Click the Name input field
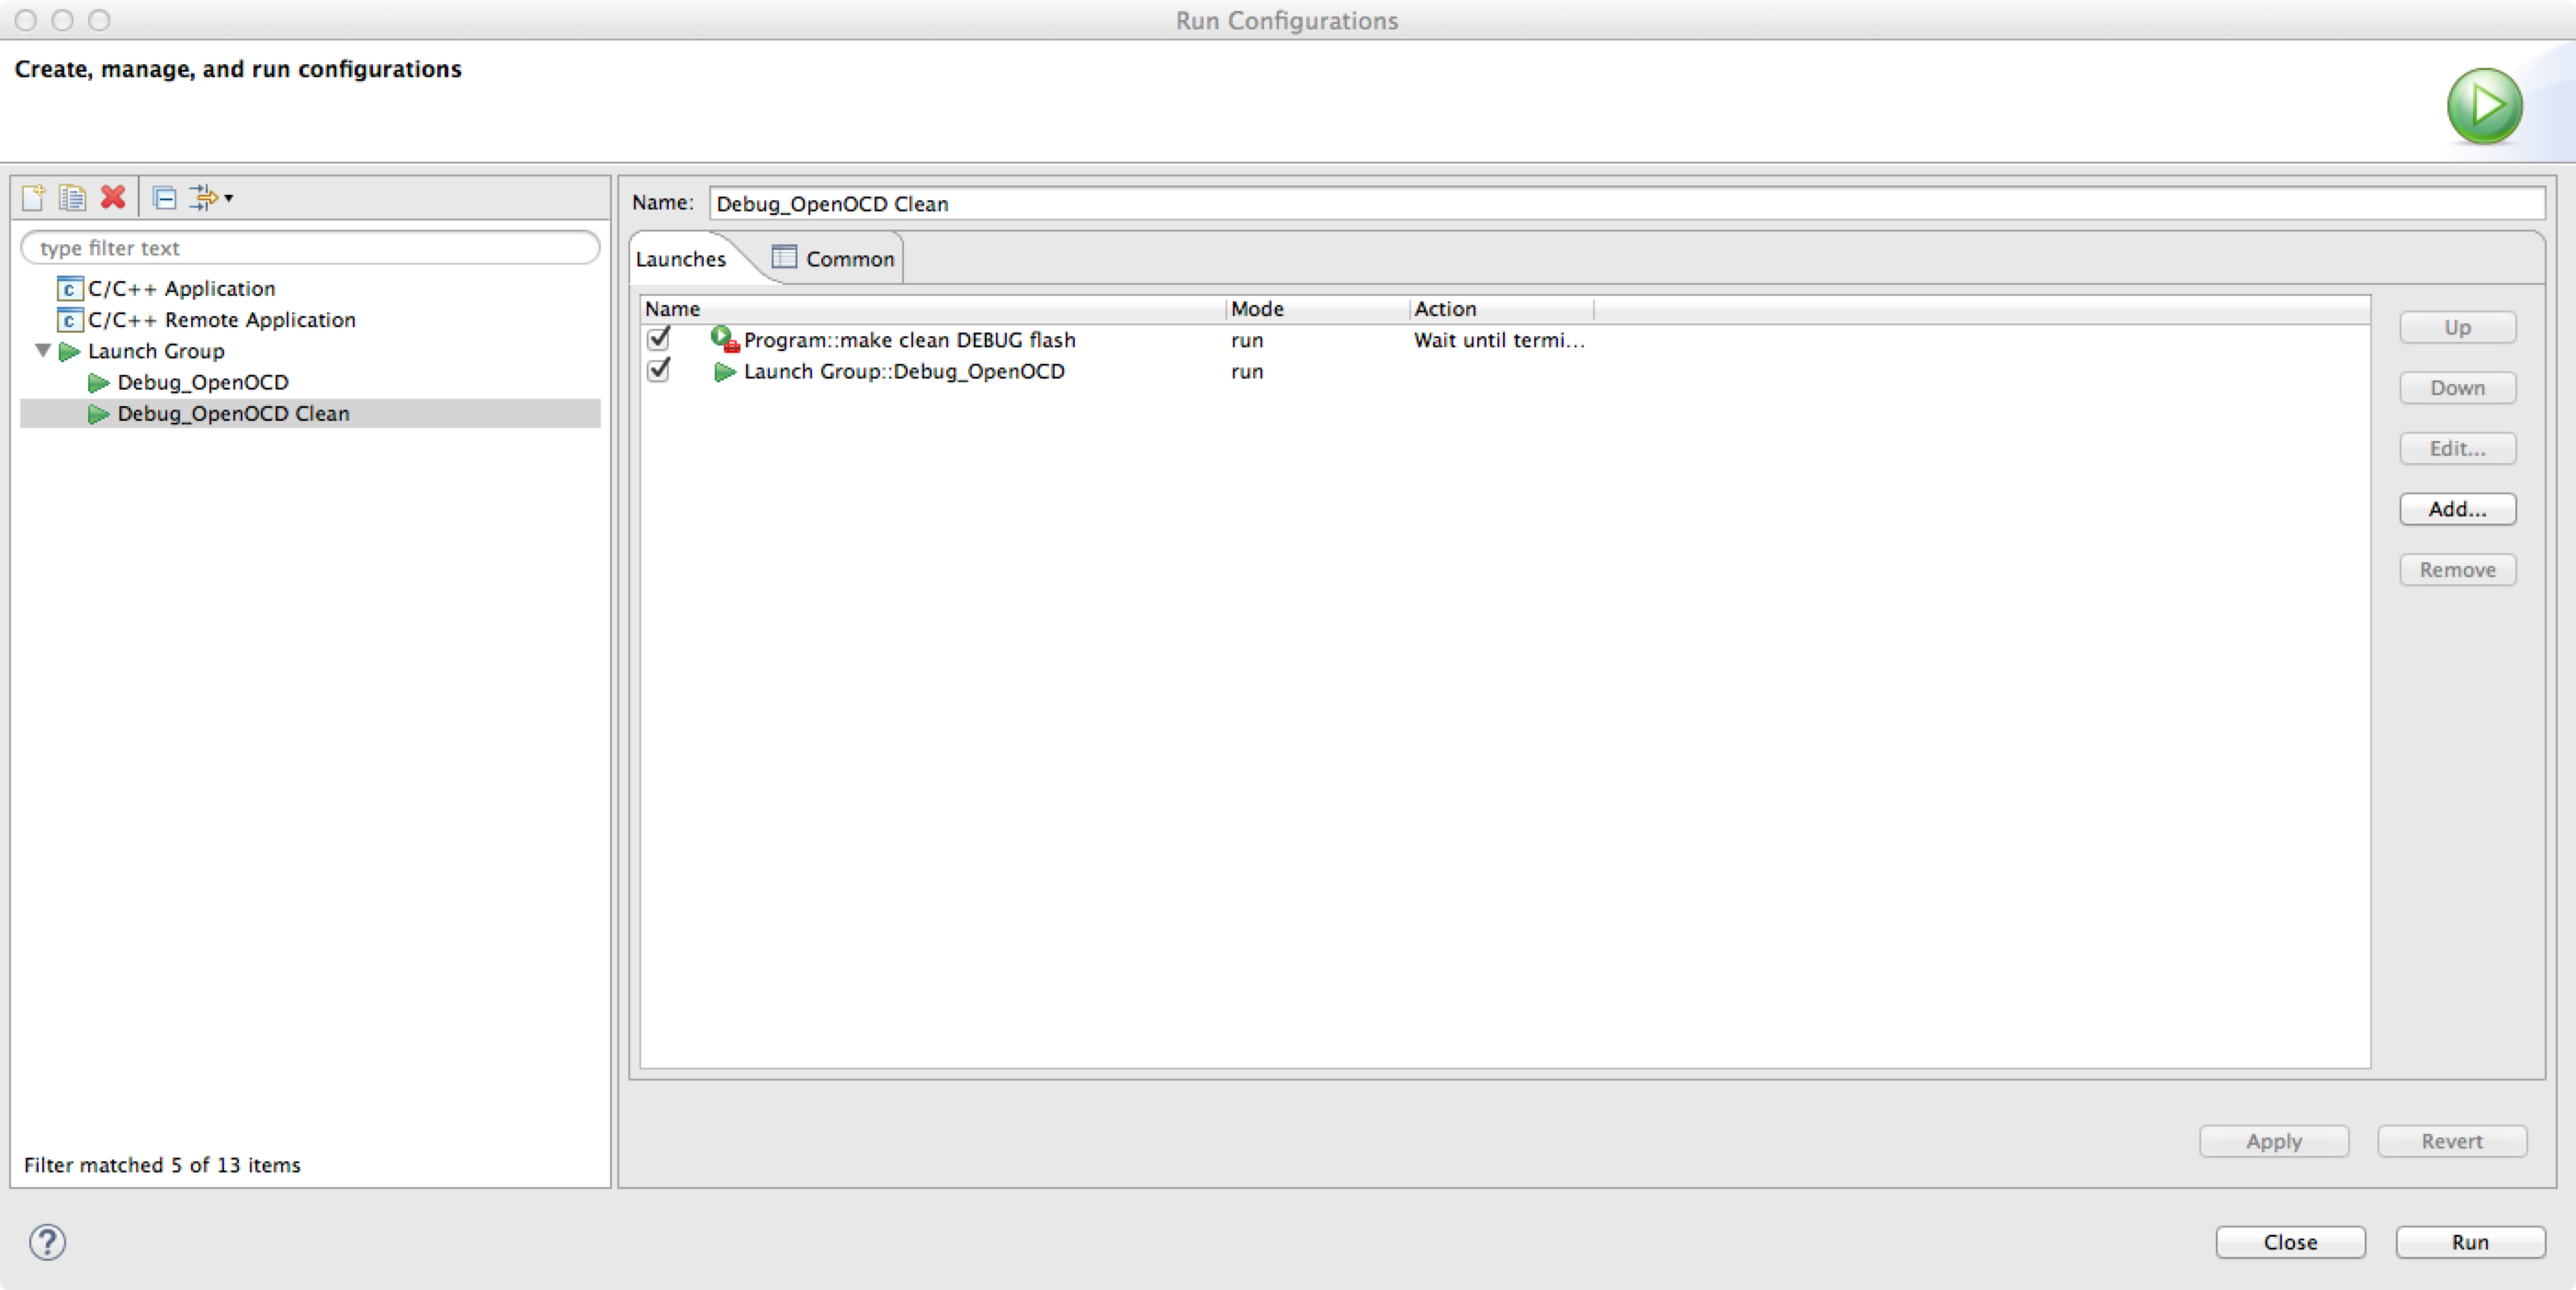Screen dimensions: 2576x1290 [x=1625, y=204]
